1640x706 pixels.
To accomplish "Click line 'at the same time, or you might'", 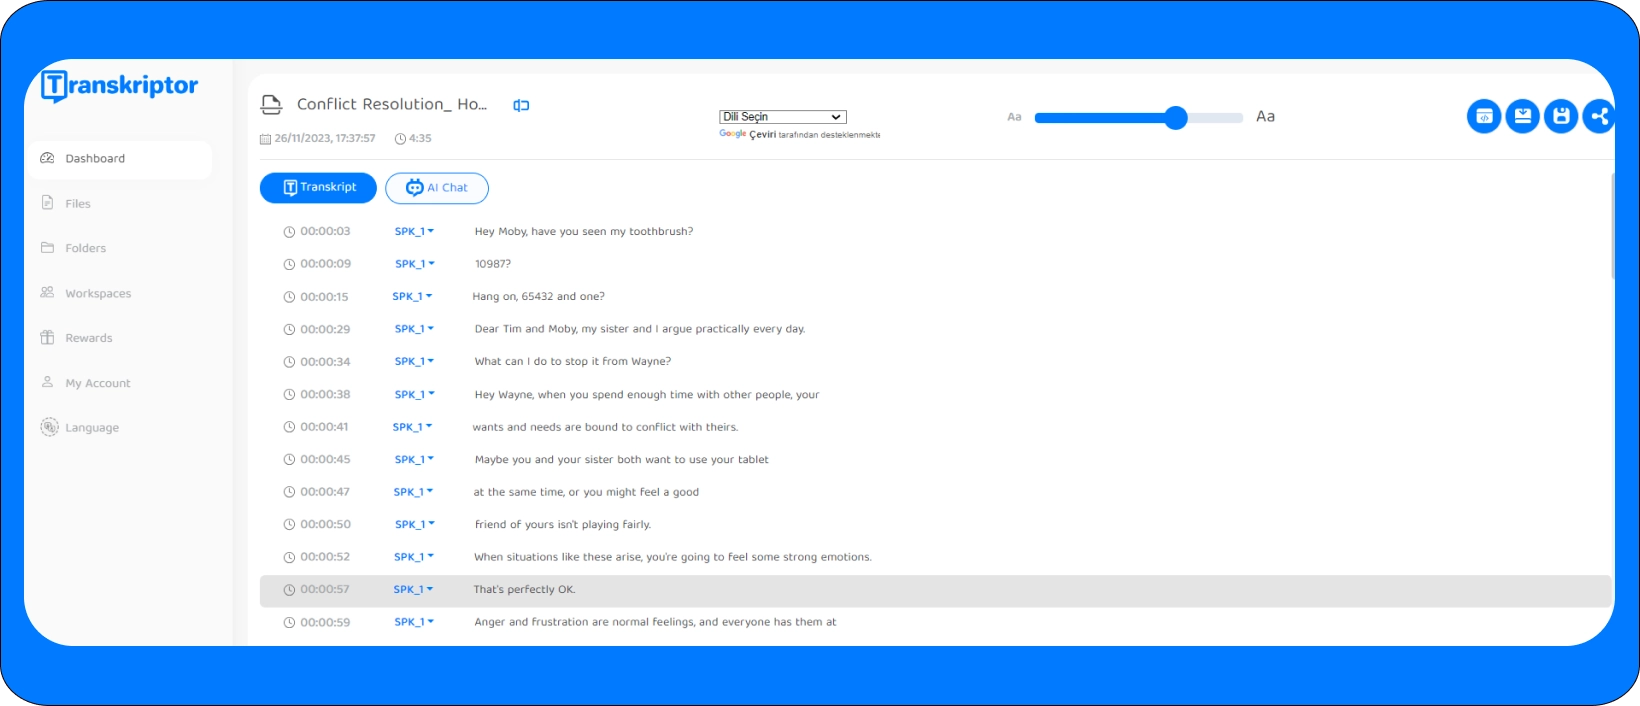I will (586, 492).
